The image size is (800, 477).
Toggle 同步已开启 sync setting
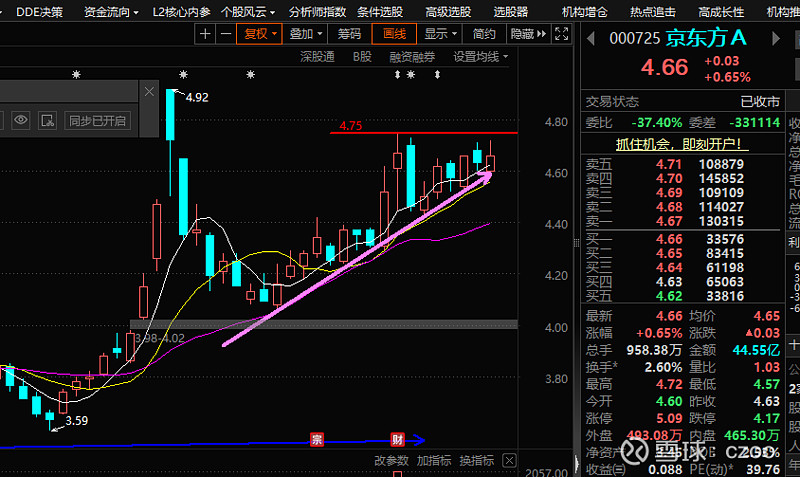97,121
